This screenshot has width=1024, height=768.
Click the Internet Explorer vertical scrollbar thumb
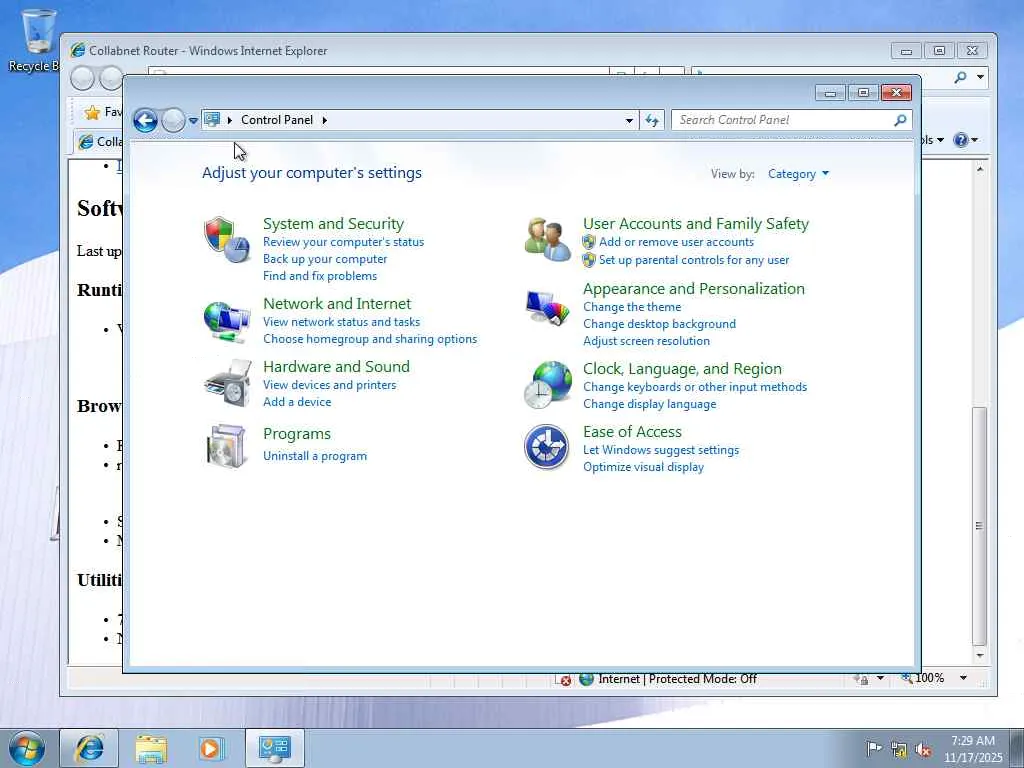978,525
